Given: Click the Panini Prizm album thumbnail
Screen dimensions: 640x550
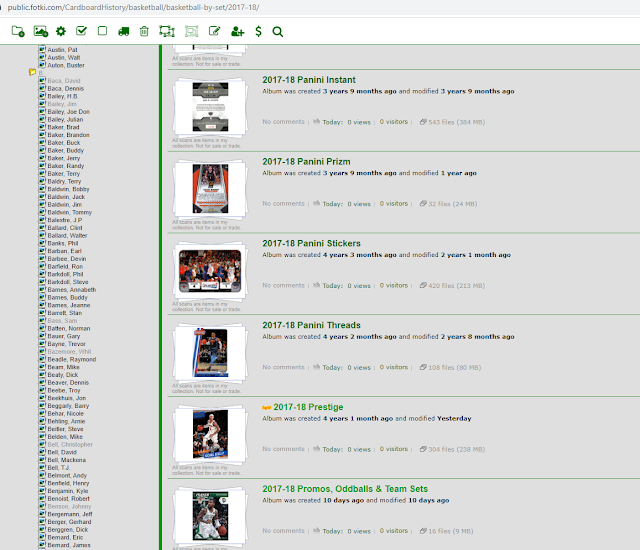Looking at the screenshot, I should point(210,189).
